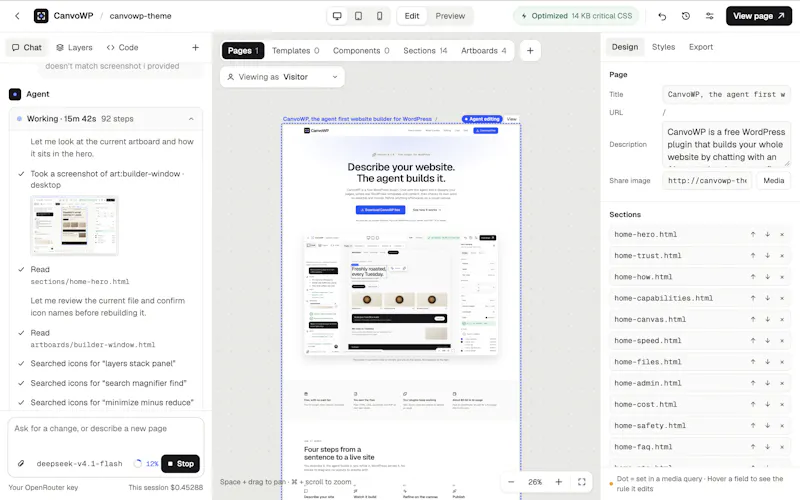Viewport: 800px width, 500px height.
Task: Select the Components tab
Action: (x=361, y=51)
